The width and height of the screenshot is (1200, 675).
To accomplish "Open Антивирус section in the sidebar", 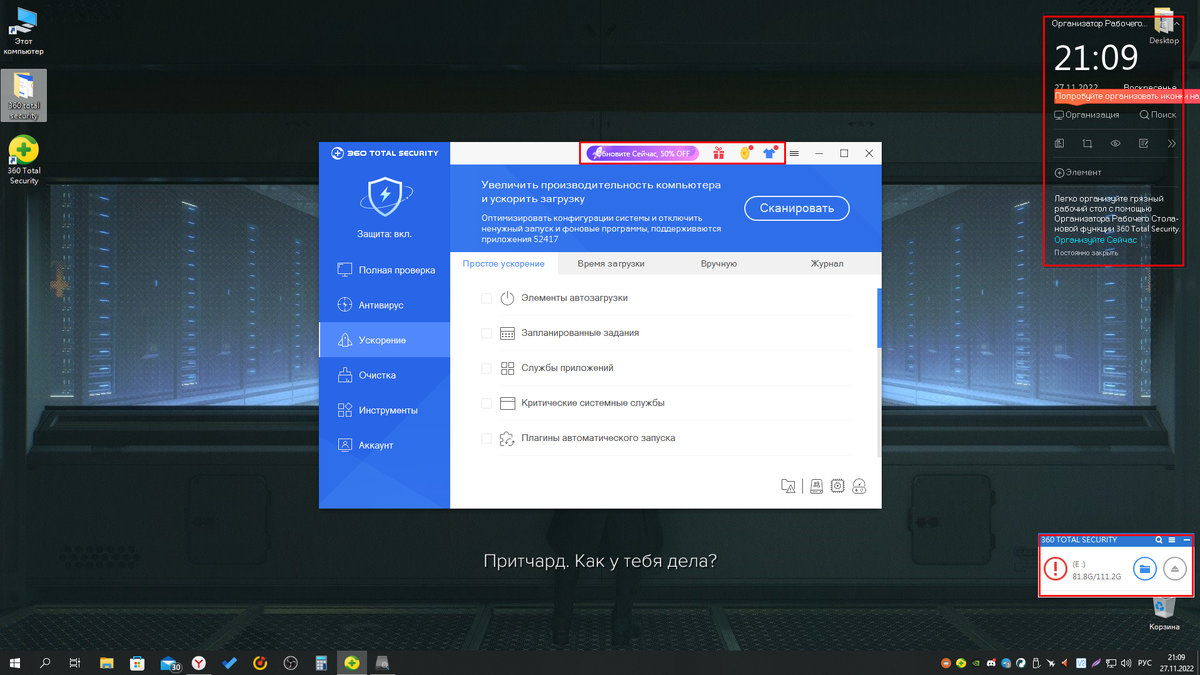I will click(385, 305).
